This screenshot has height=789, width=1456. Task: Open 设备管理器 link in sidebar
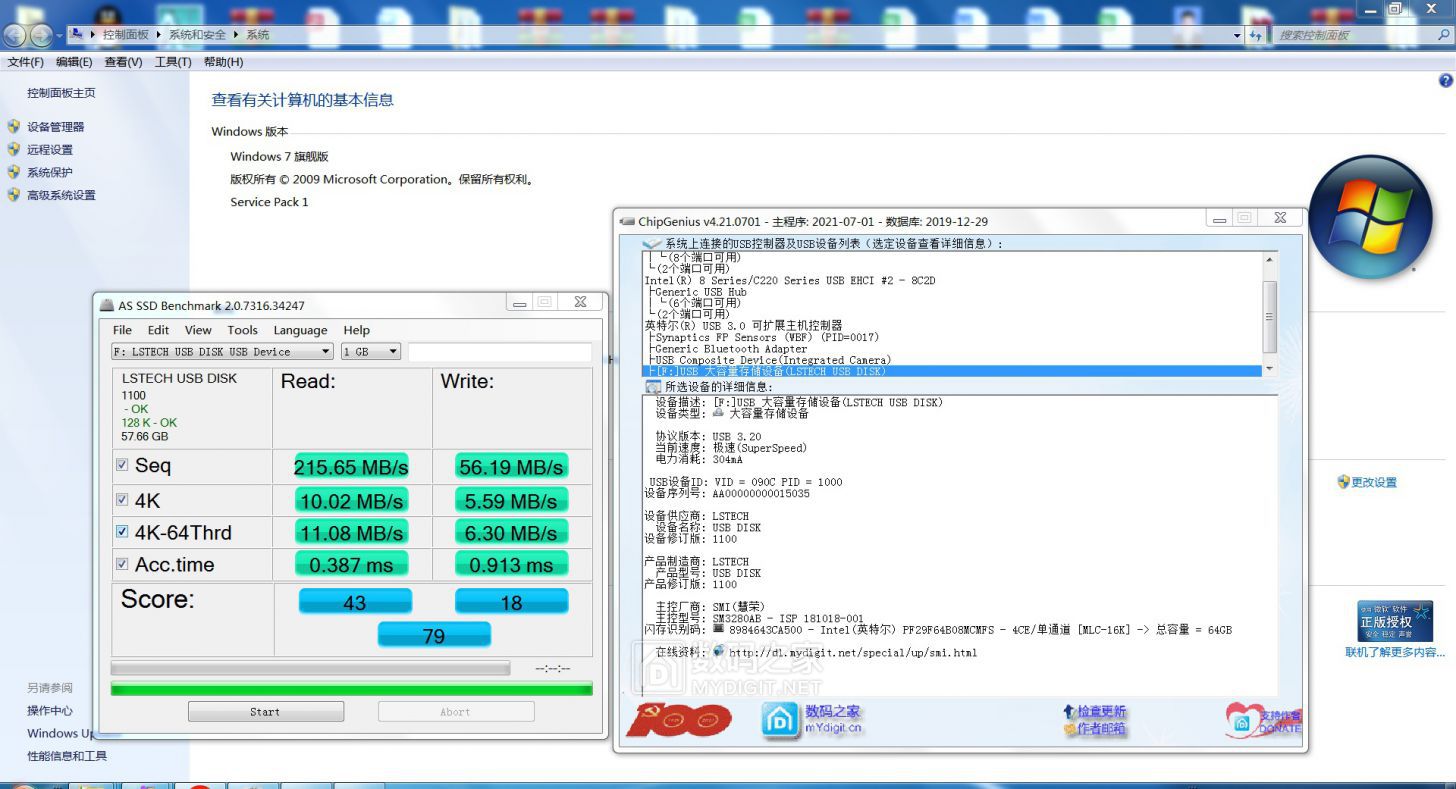pos(56,127)
